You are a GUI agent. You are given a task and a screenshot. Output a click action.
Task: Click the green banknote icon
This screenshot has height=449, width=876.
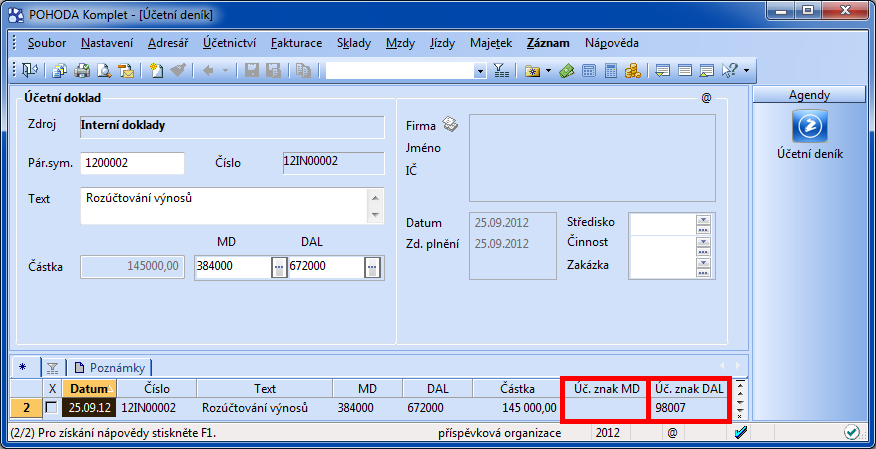(x=566, y=71)
